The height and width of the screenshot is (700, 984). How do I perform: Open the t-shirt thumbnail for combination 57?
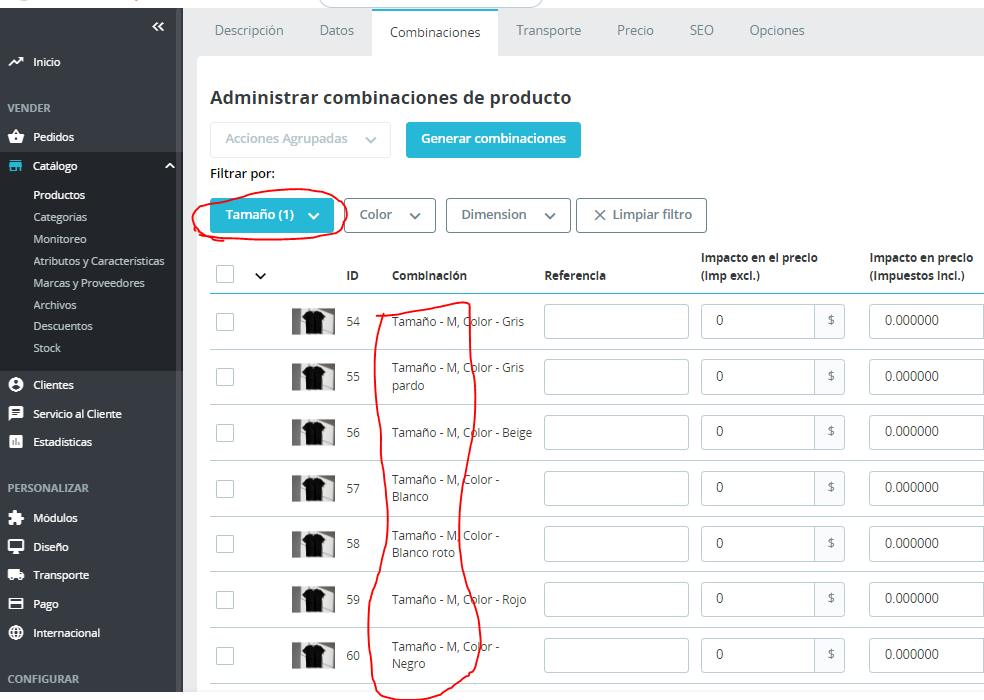pyautogui.click(x=313, y=488)
